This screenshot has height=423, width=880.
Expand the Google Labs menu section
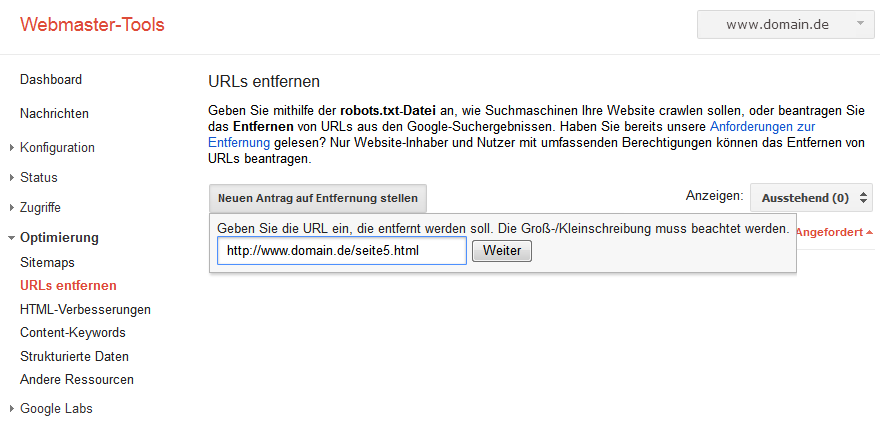pyautogui.click(x=56, y=408)
